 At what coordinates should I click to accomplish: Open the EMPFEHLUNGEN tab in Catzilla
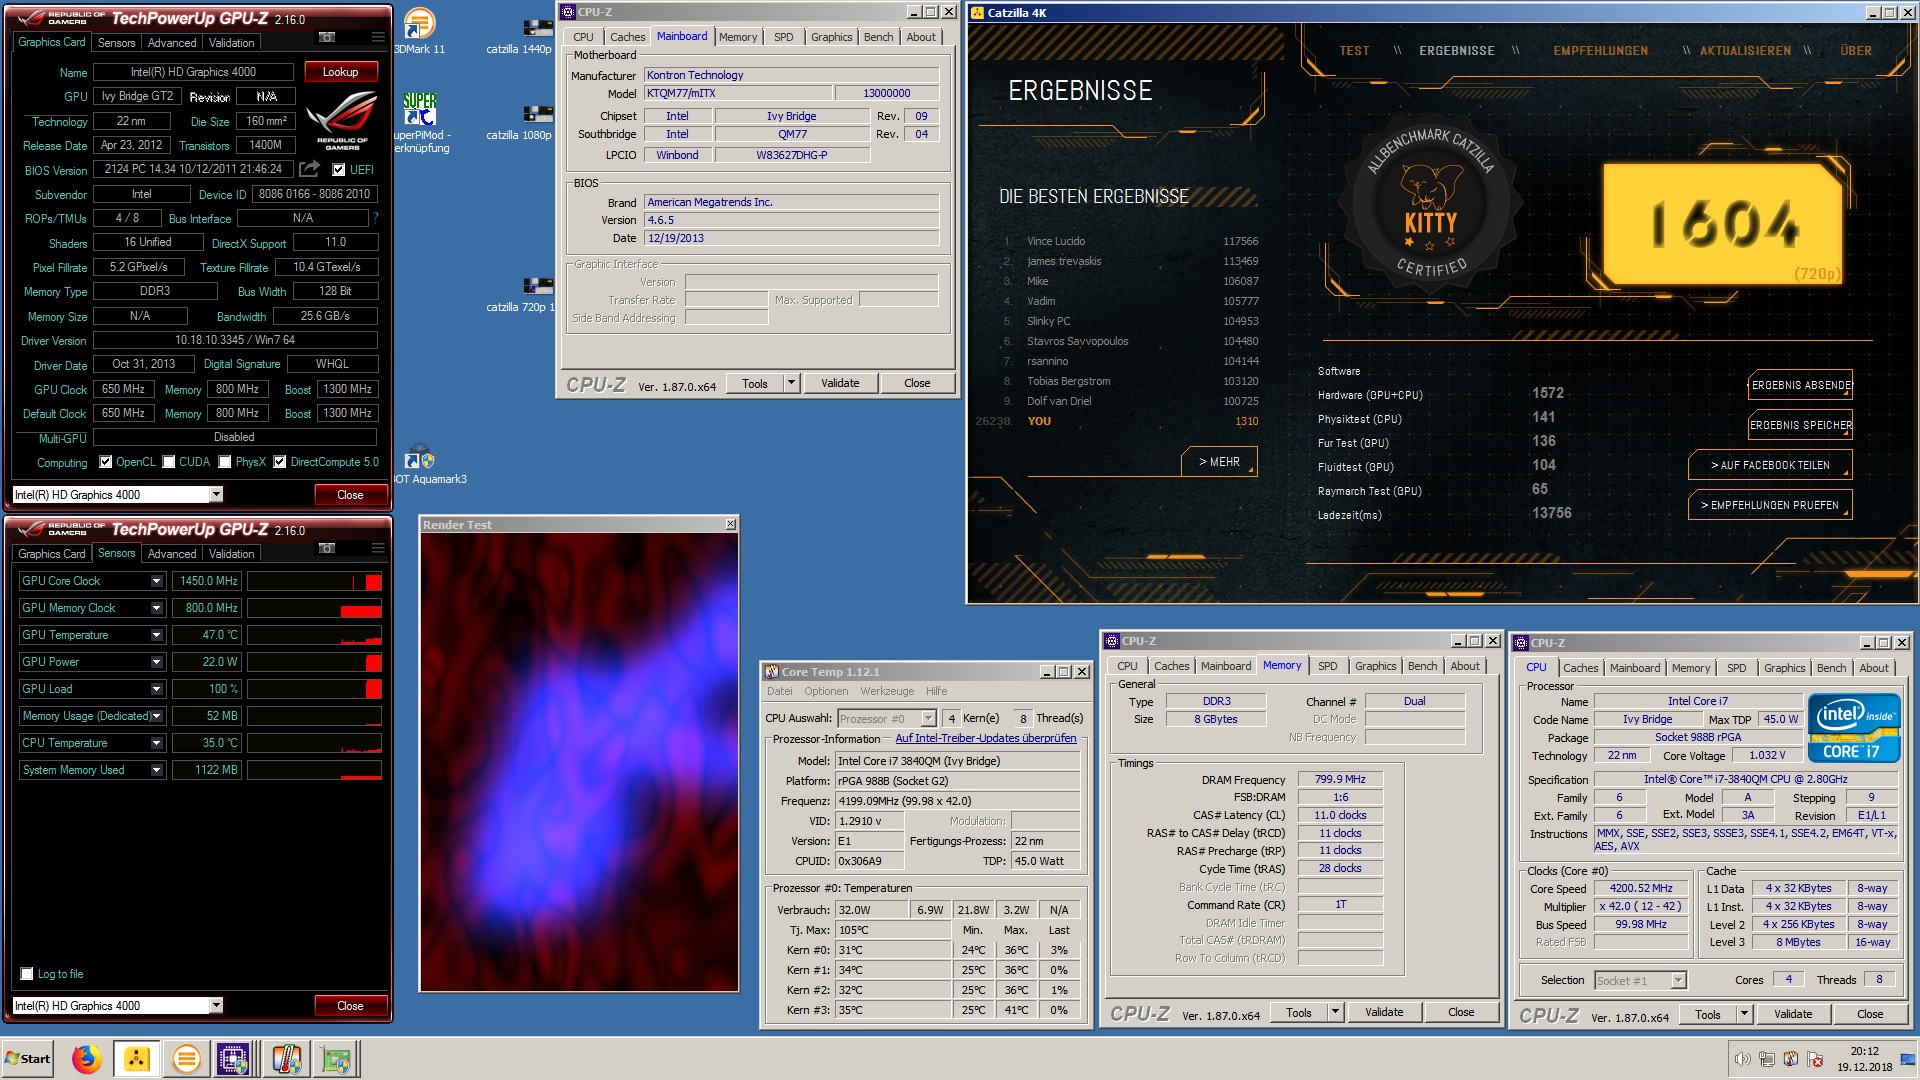point(1600,50)
